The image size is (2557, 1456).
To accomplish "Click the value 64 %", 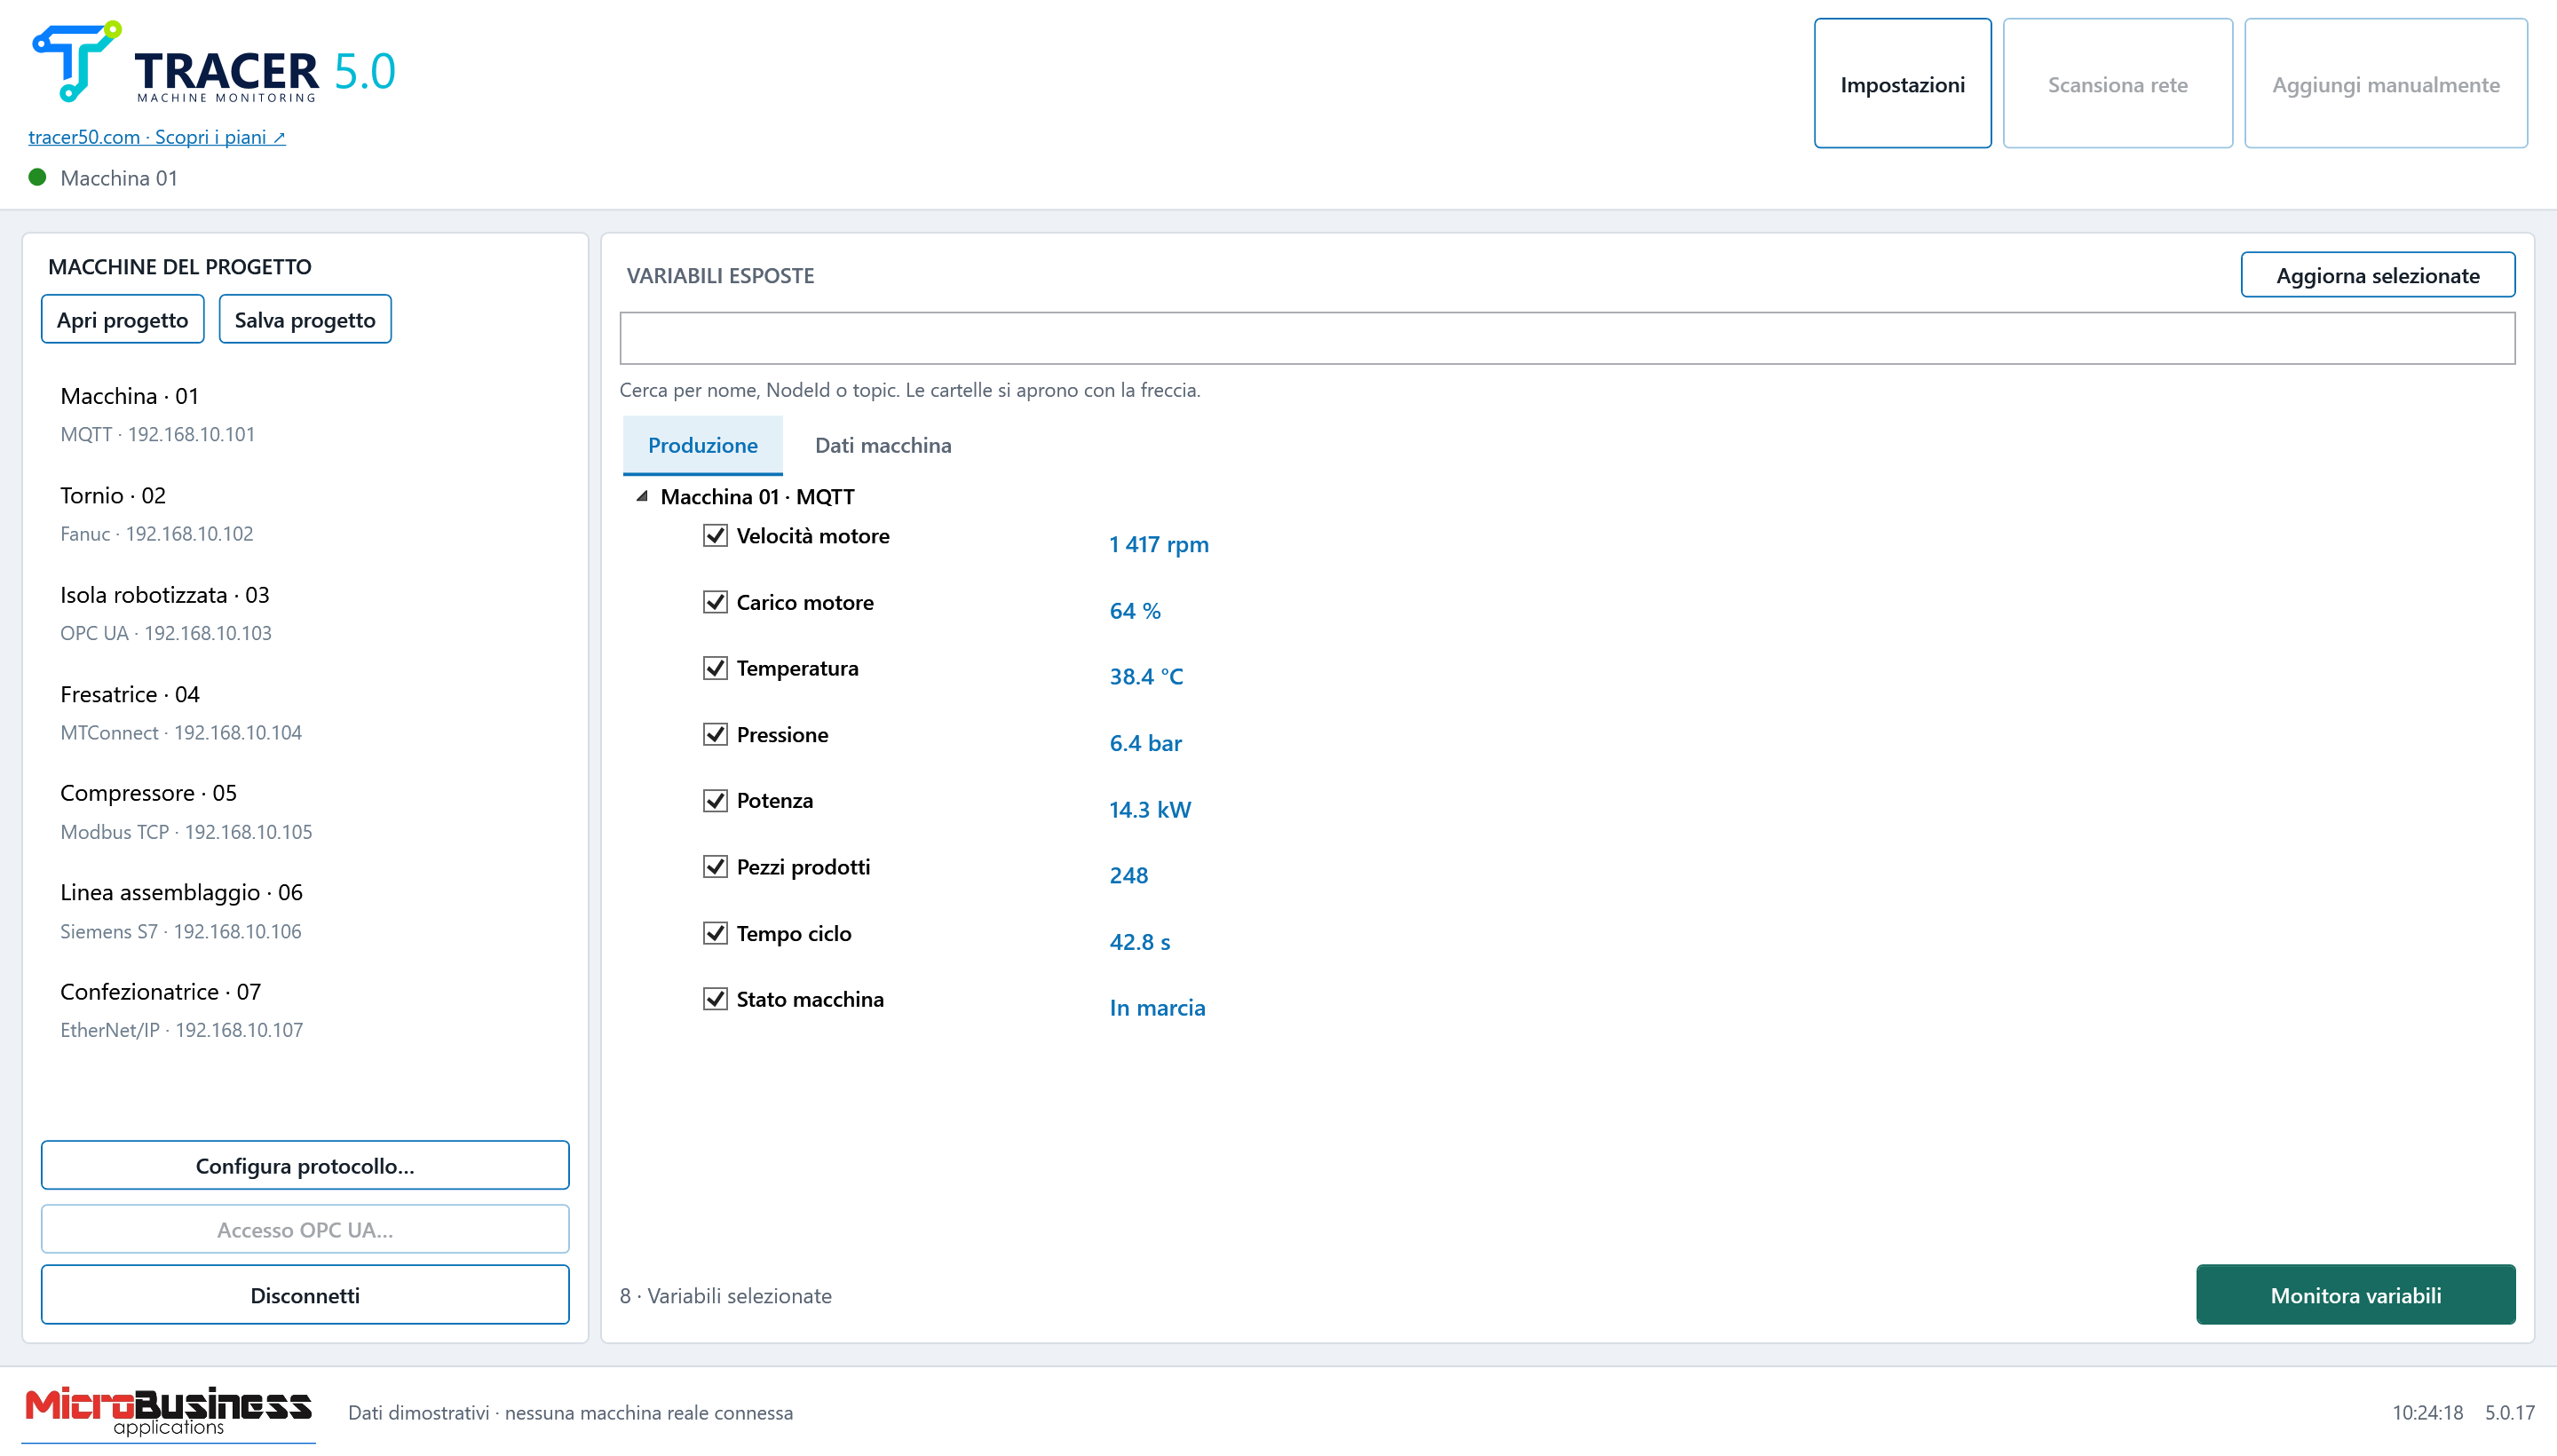I will (1135, 611).
